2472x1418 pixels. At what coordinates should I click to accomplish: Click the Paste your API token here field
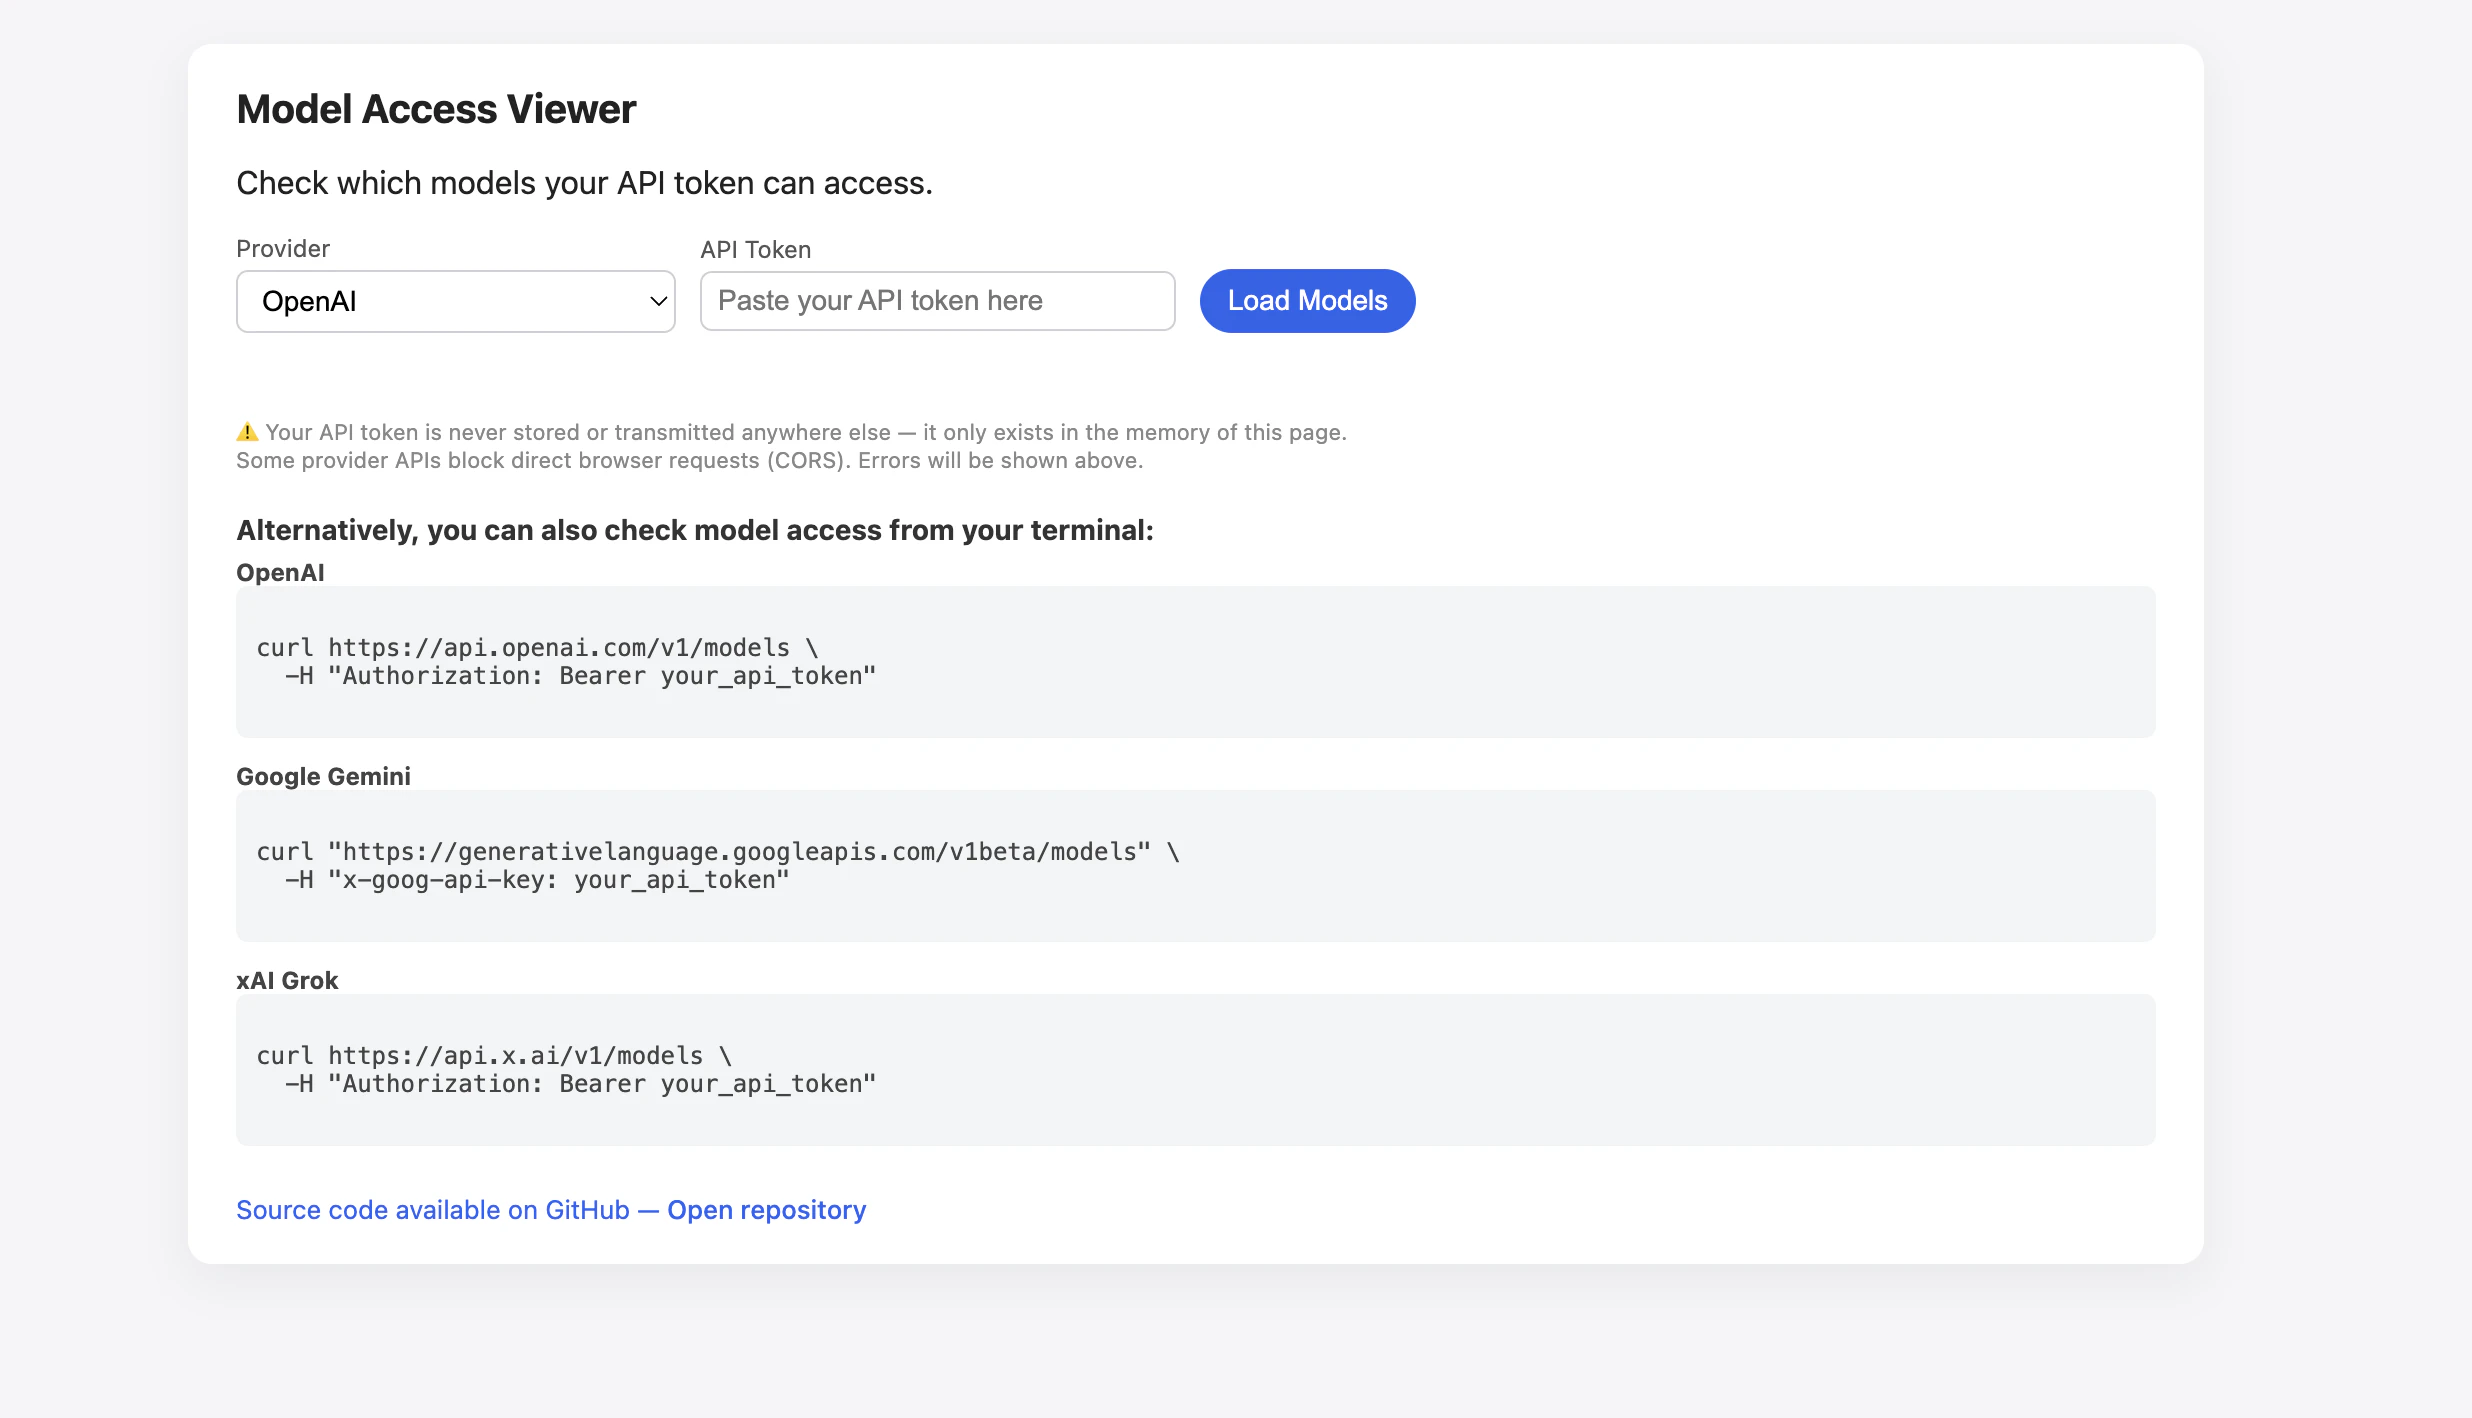pyautogui.click(x=936, y=301)
